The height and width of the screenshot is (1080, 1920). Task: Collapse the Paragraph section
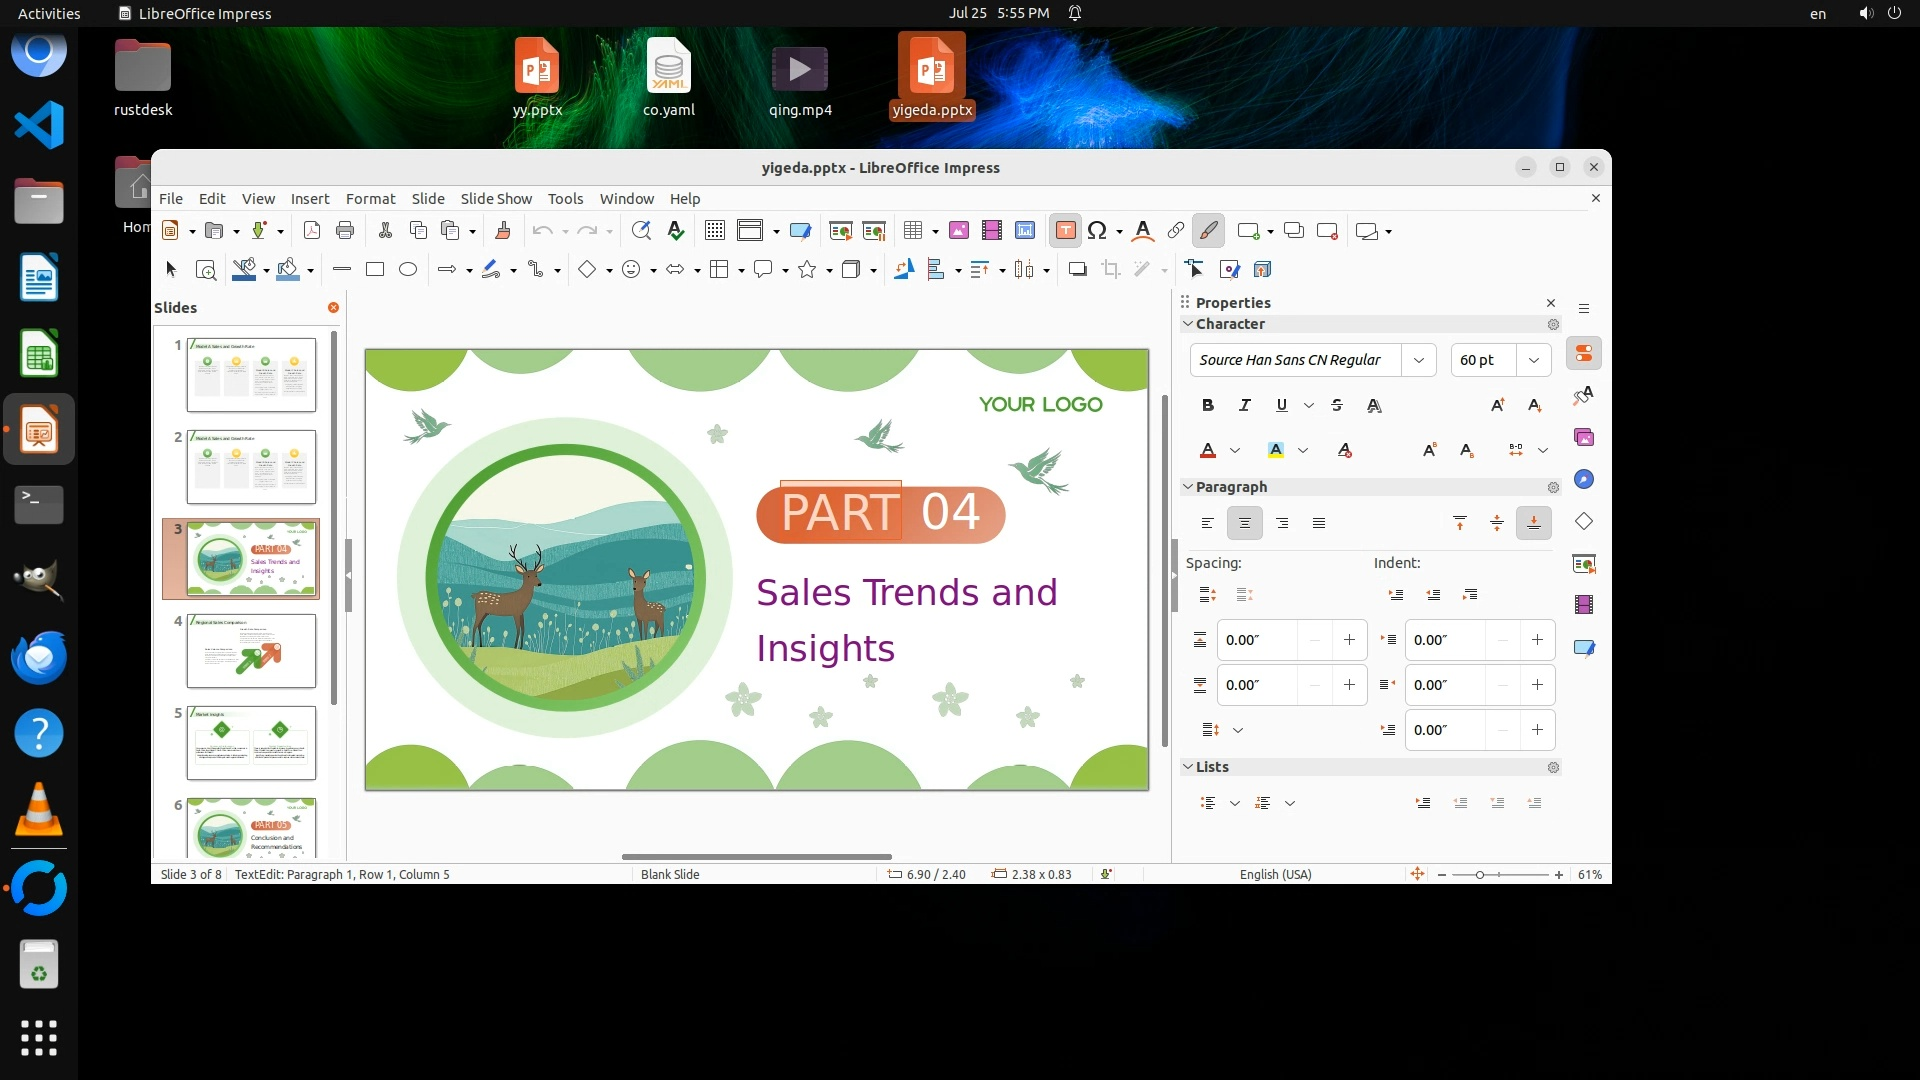pyautogui.click(x=1188, y=487)
